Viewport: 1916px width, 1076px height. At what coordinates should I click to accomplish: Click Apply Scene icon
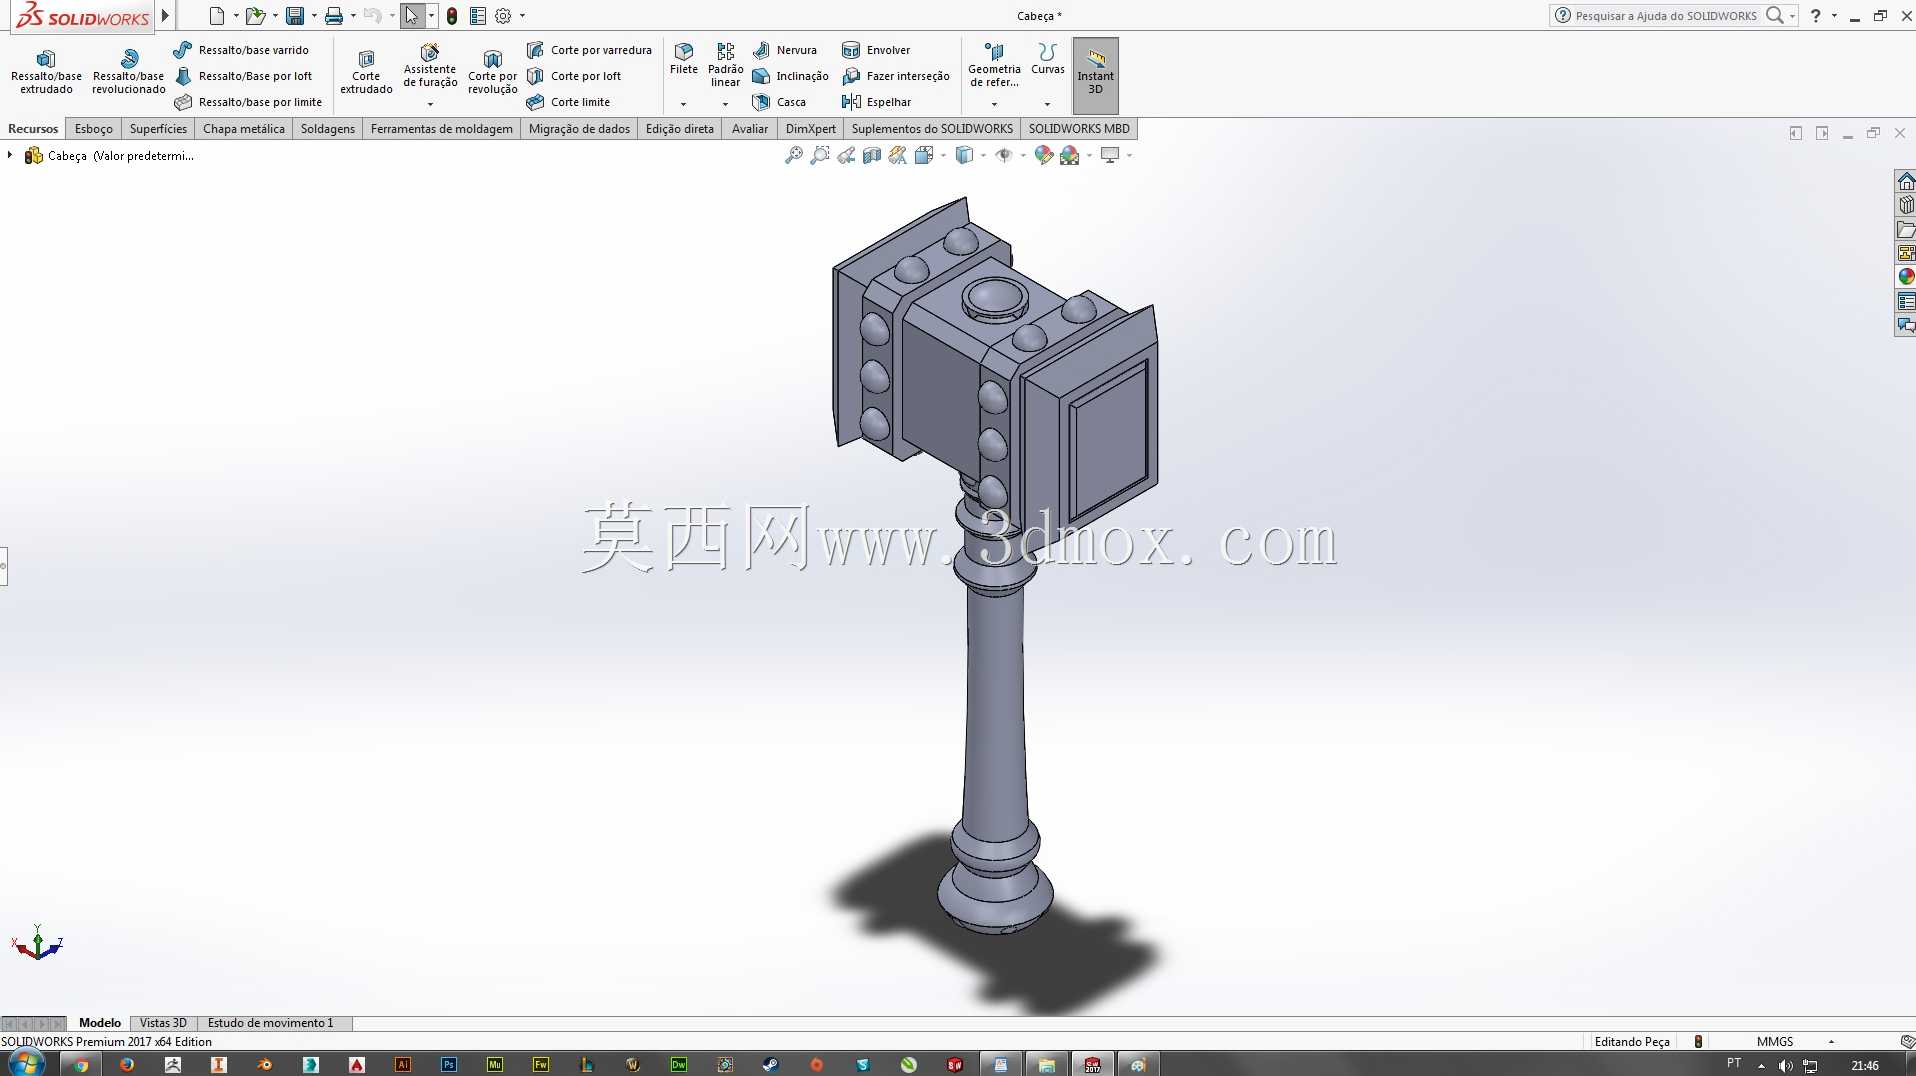[x=1070, y=155]
